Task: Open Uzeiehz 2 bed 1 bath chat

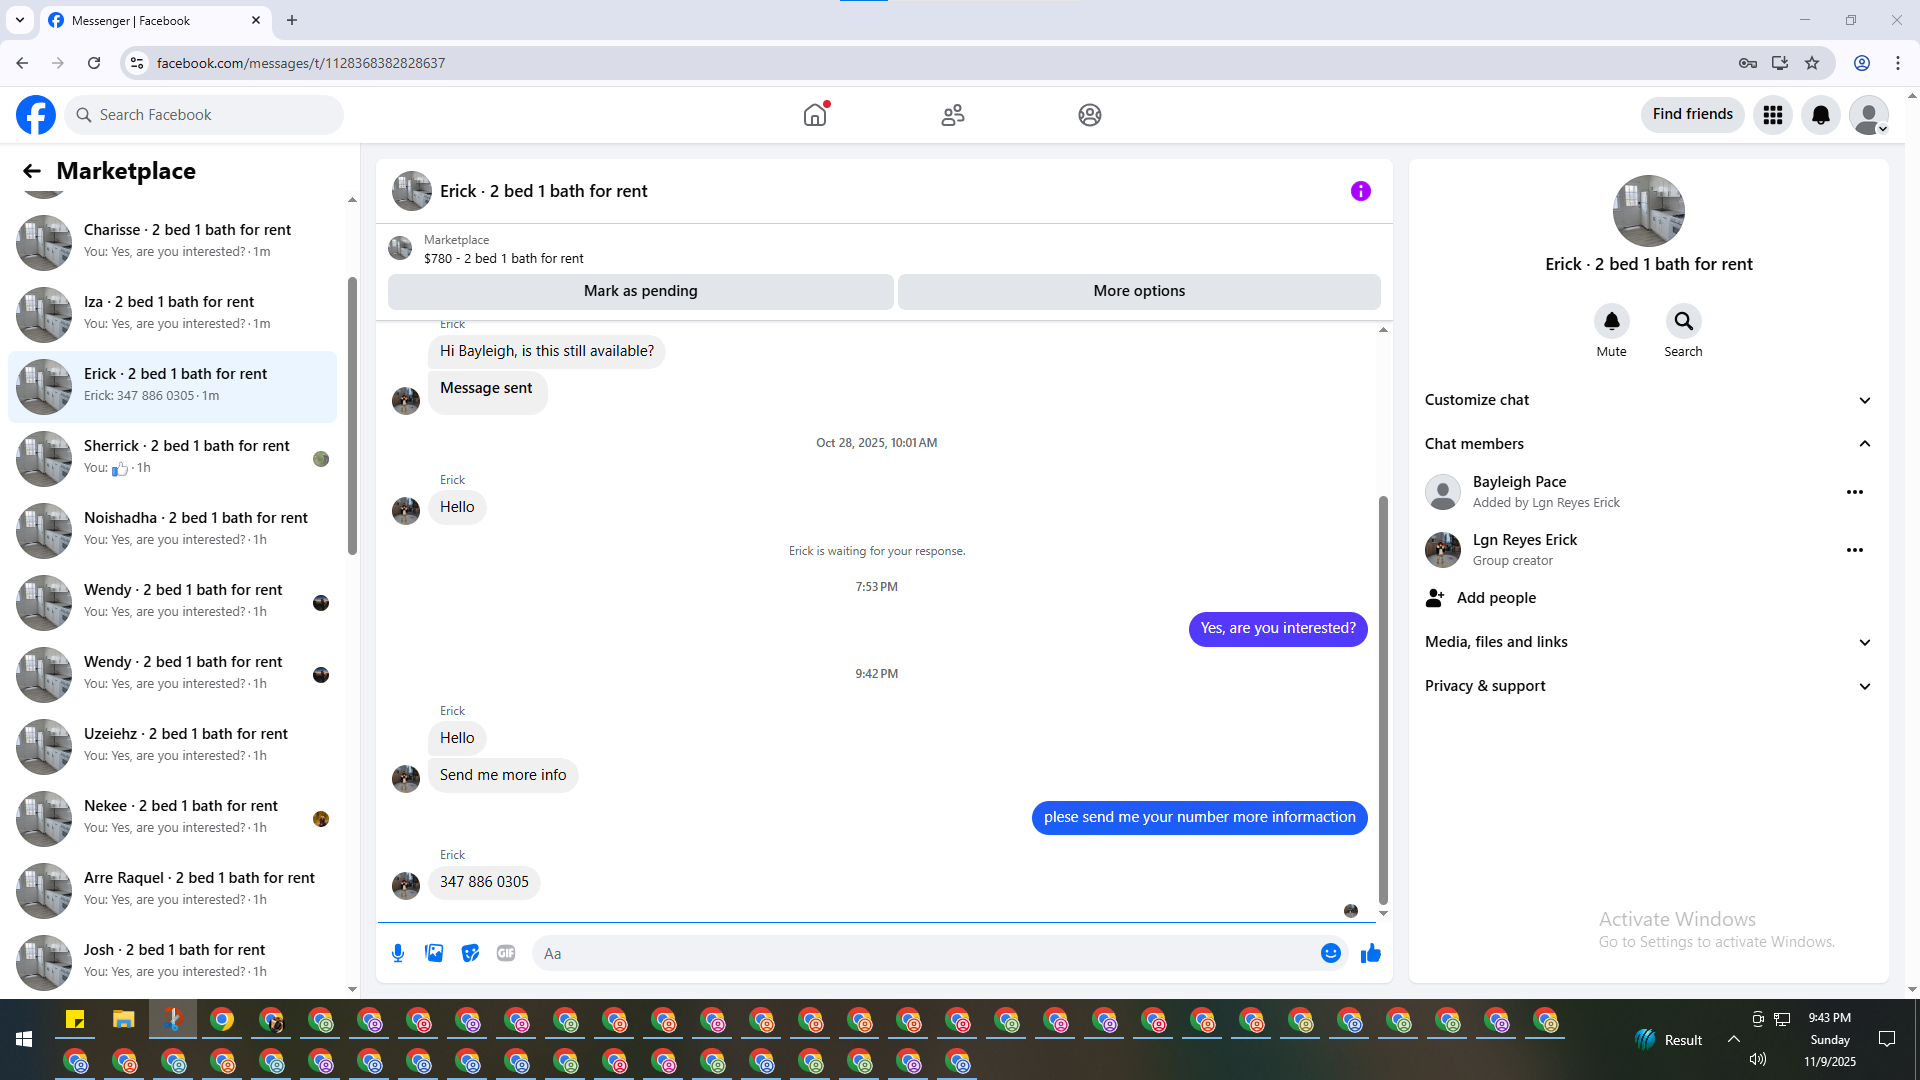Action: click(x=172, y=746)
